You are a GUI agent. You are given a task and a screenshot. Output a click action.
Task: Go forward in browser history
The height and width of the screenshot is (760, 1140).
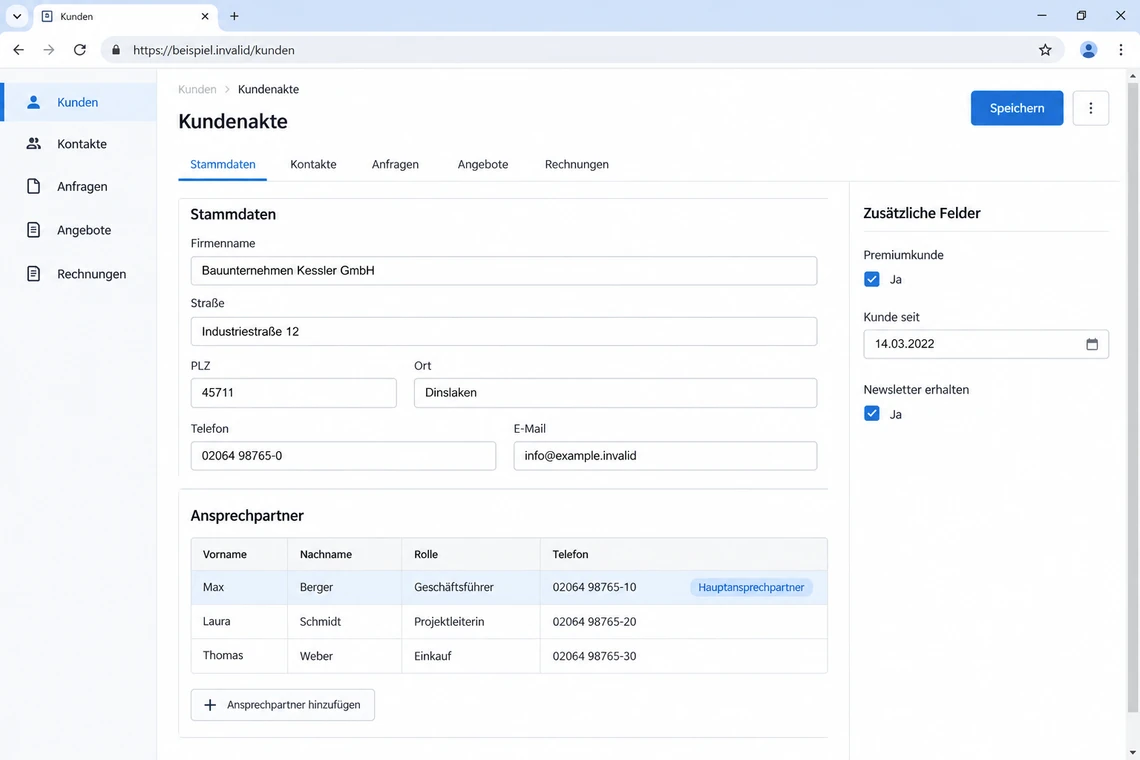(49, 50)
